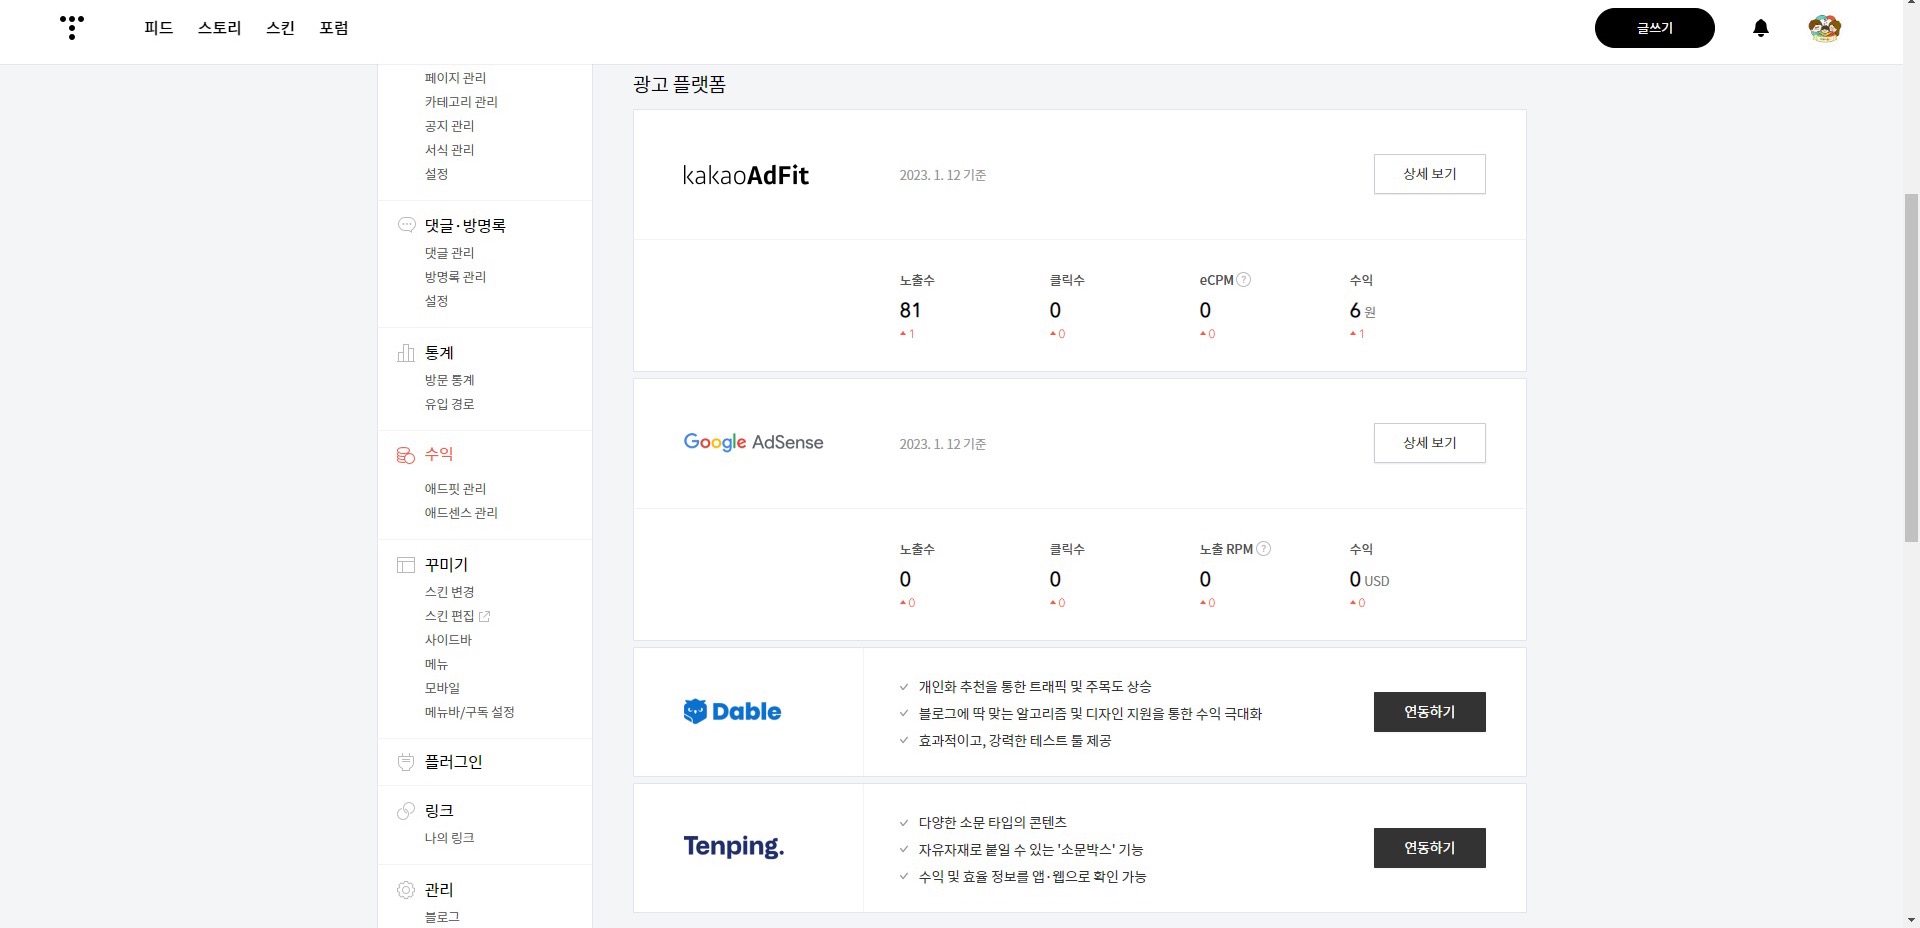Open 스킨 변경
Screen dimensions: 1920x928
pos(449,592)
